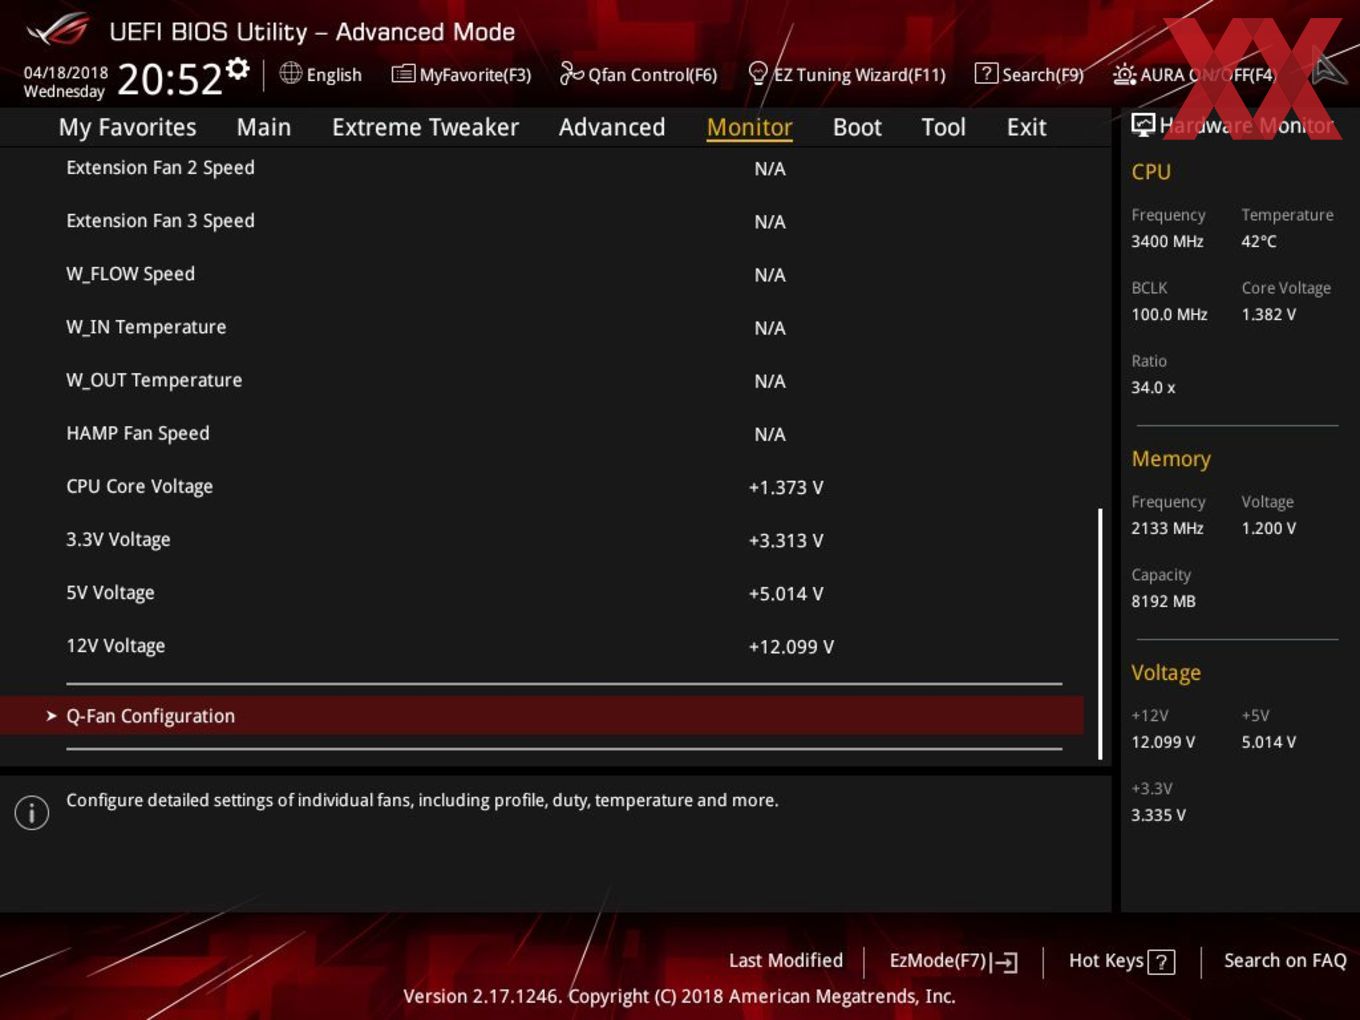Click the Search question-mark icon
The height and width of the screenshot is (1020, 1360).
(x=986, y=73)
